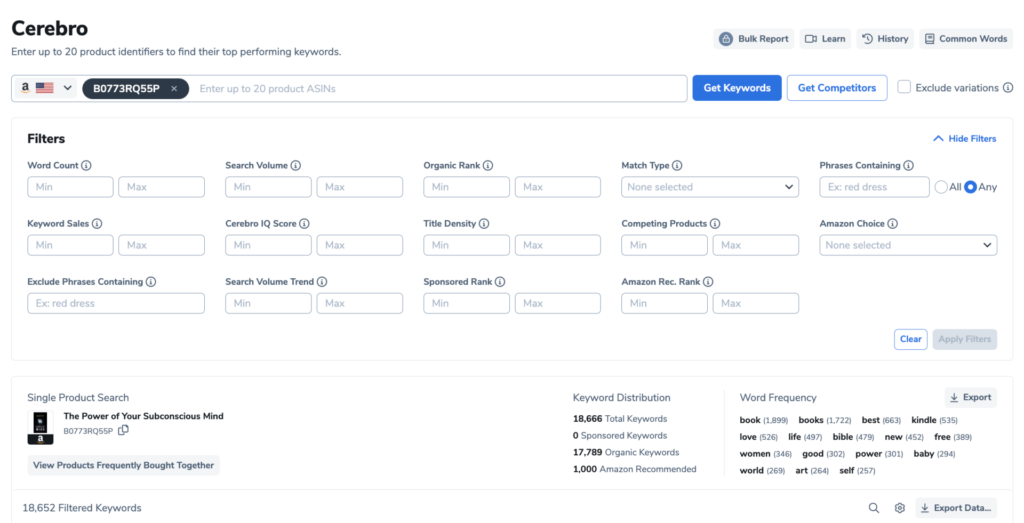Click the Exclude Phrases Containing input field
This screenshot has height=523, width=1024.
point(116,303)
